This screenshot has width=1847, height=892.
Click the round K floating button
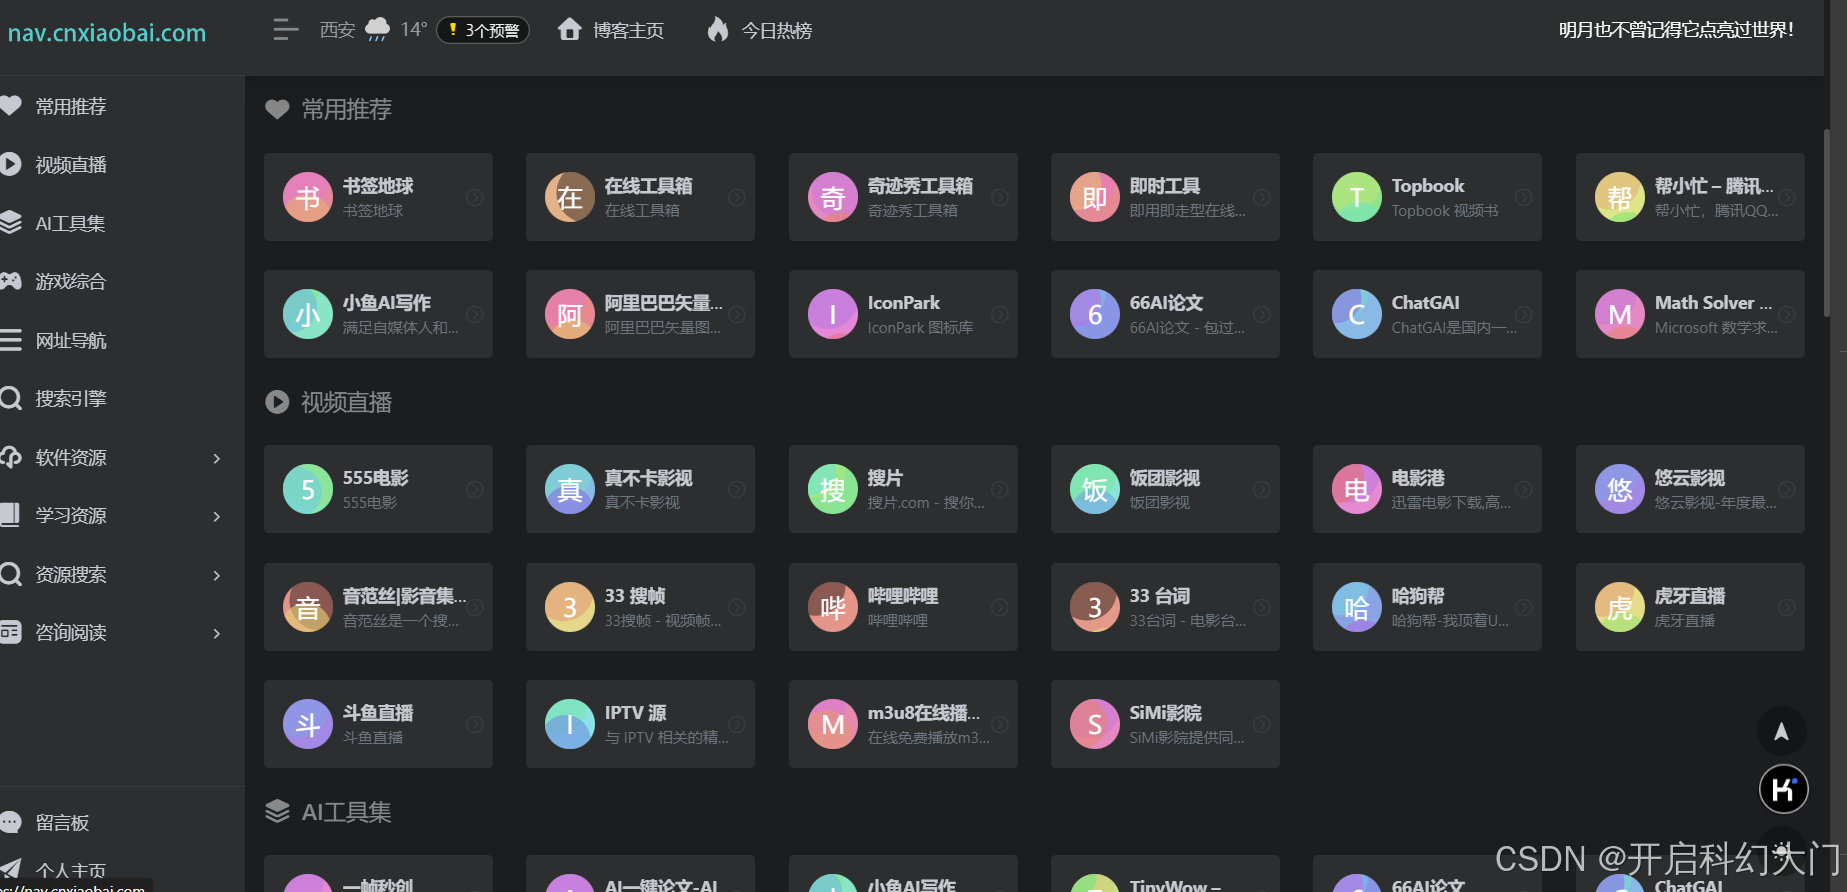pyautogui.click(x=1783, y=789)
